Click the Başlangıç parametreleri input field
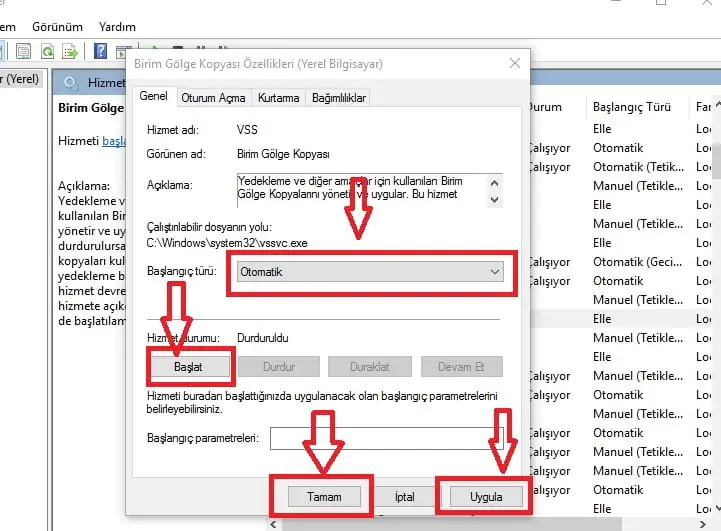The height and width of the screenshot is (531, 721). (x=387, y=438)
